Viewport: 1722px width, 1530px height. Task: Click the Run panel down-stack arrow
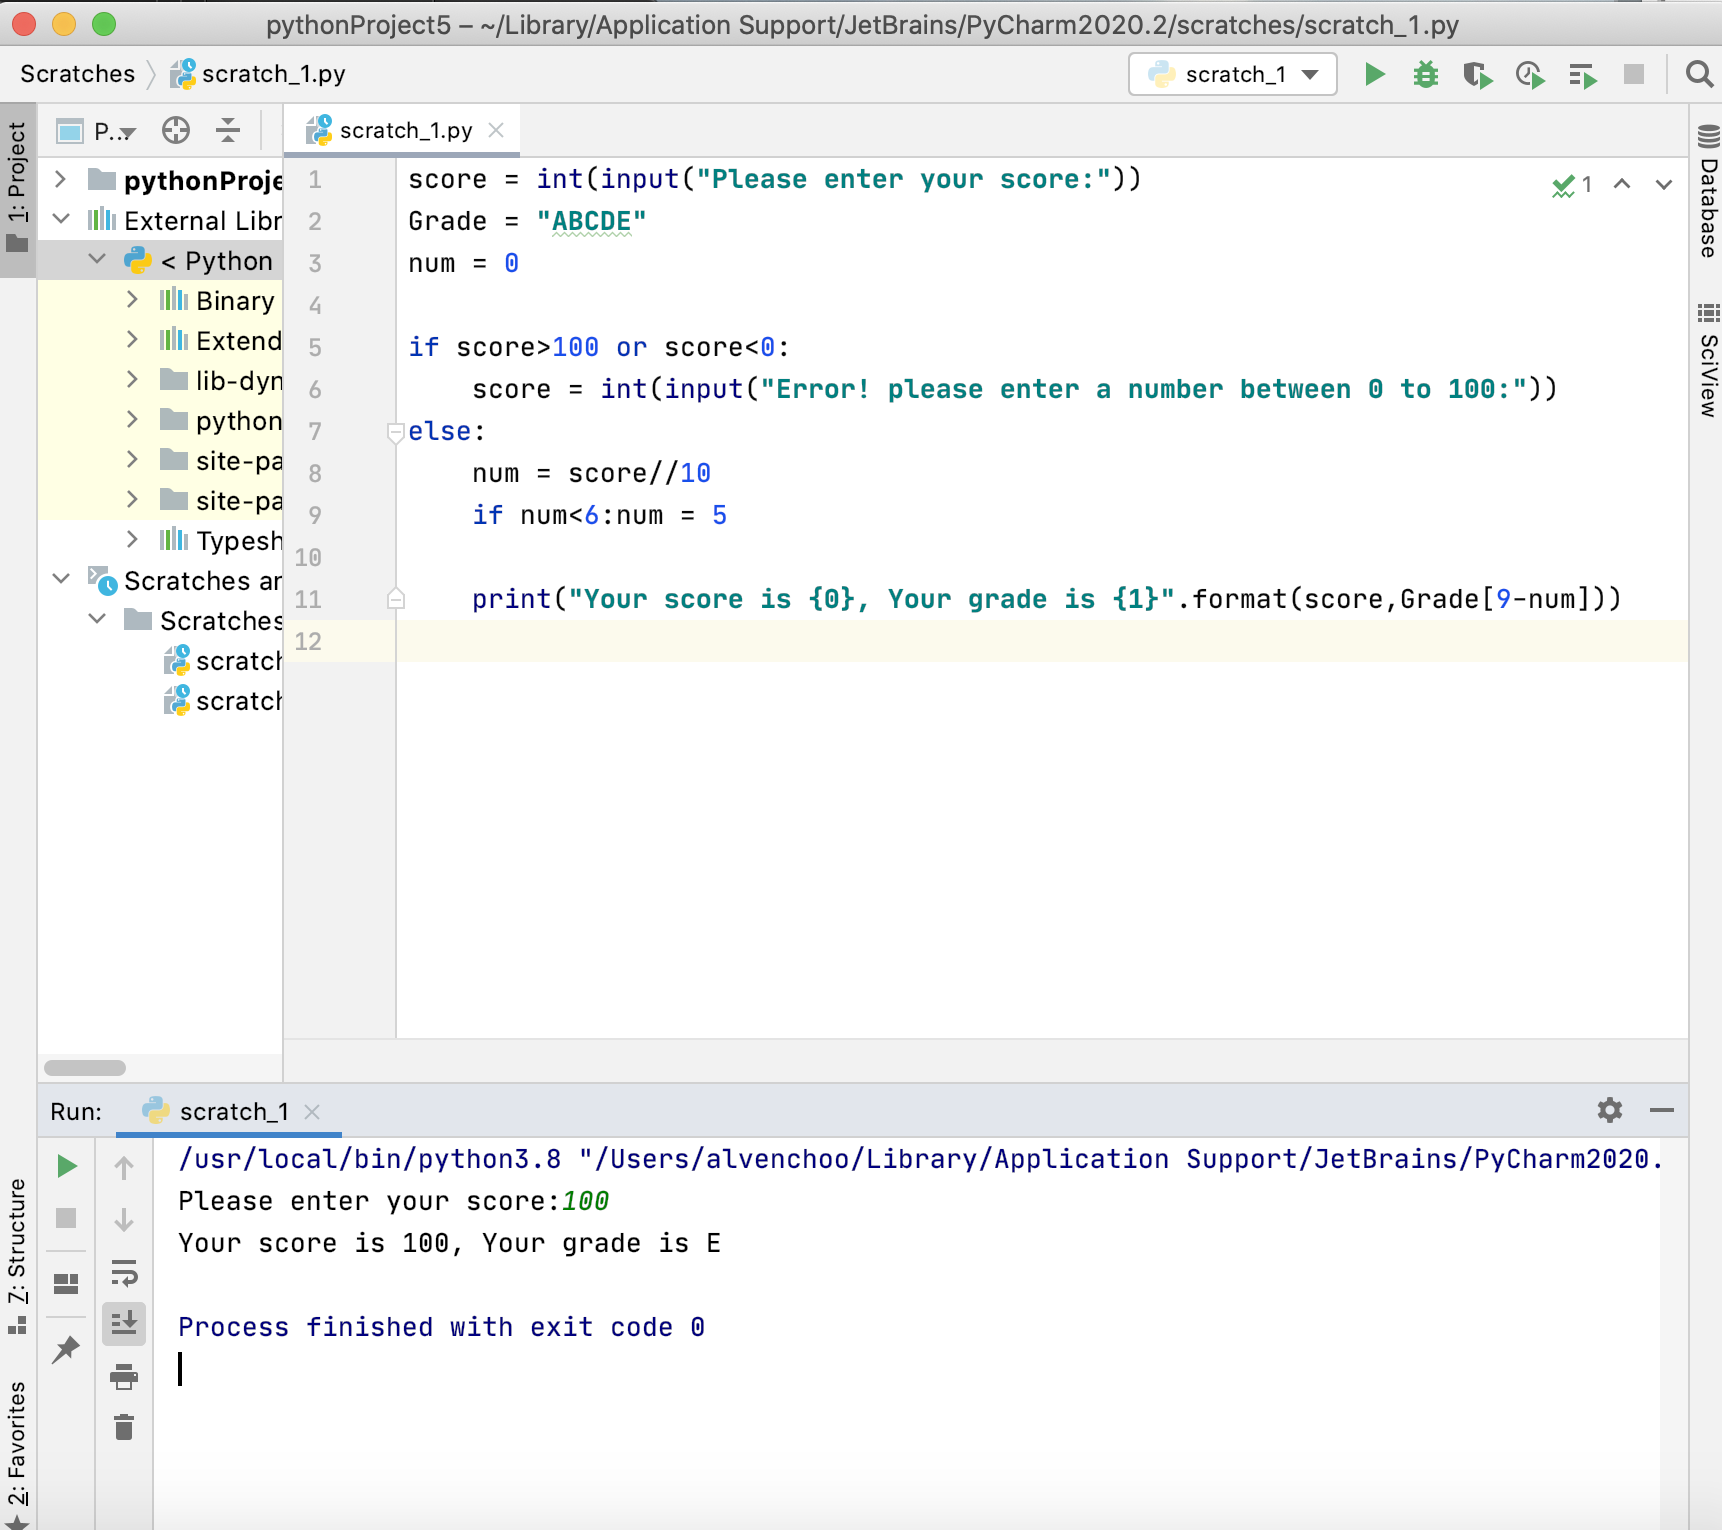click(x=124, y=1219)
